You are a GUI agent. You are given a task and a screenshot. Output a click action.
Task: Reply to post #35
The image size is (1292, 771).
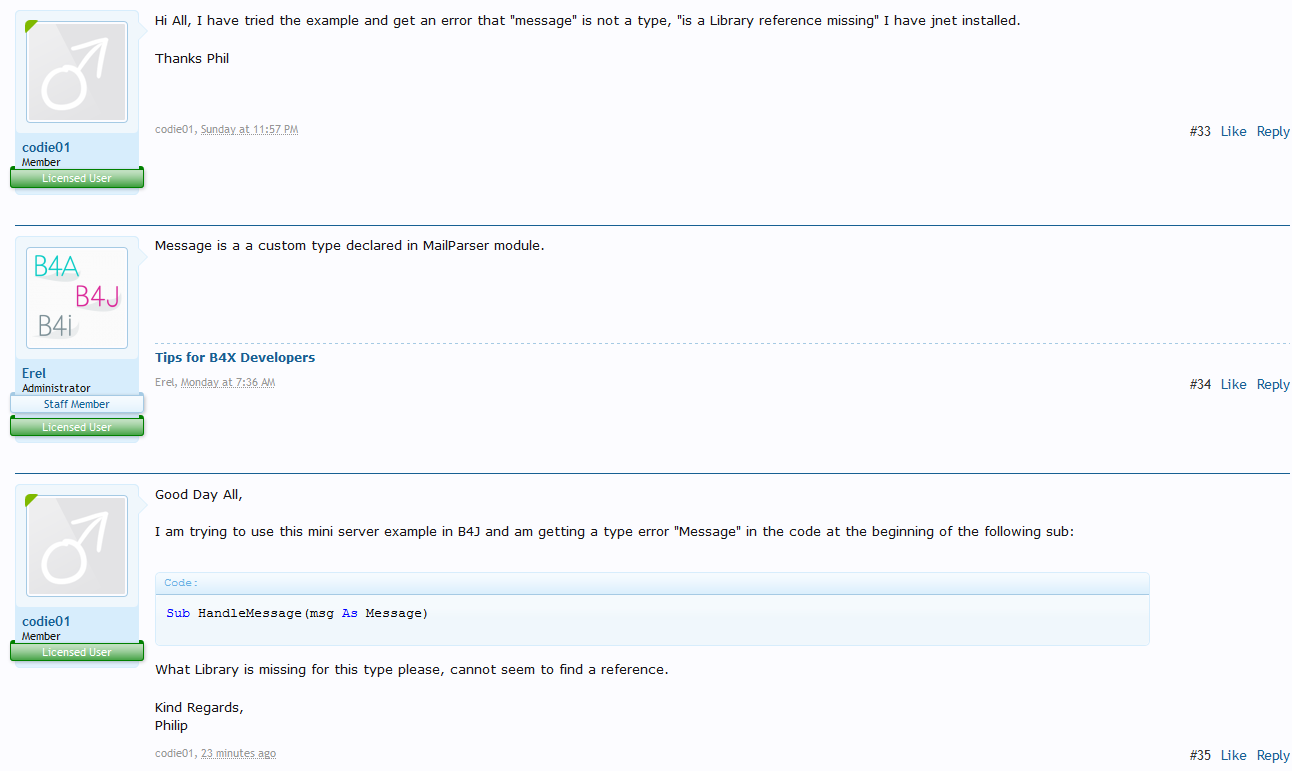coord(1272,755)
